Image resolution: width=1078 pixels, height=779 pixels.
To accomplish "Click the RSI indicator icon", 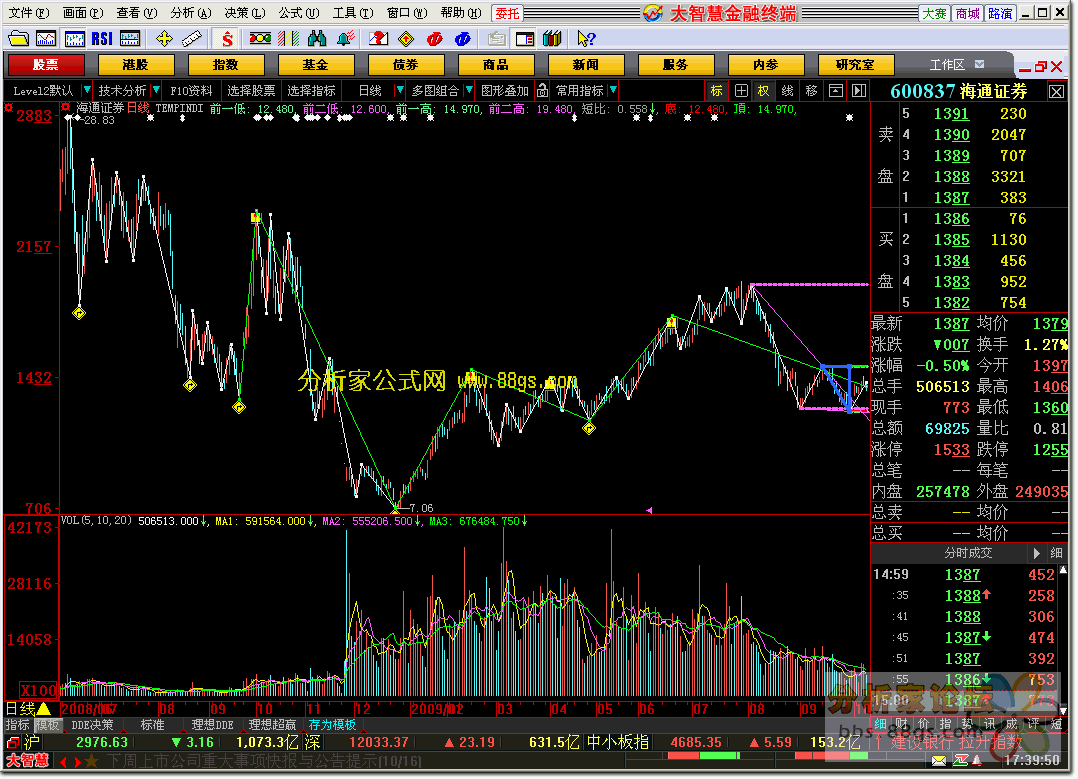I will (x=102, y=39).
